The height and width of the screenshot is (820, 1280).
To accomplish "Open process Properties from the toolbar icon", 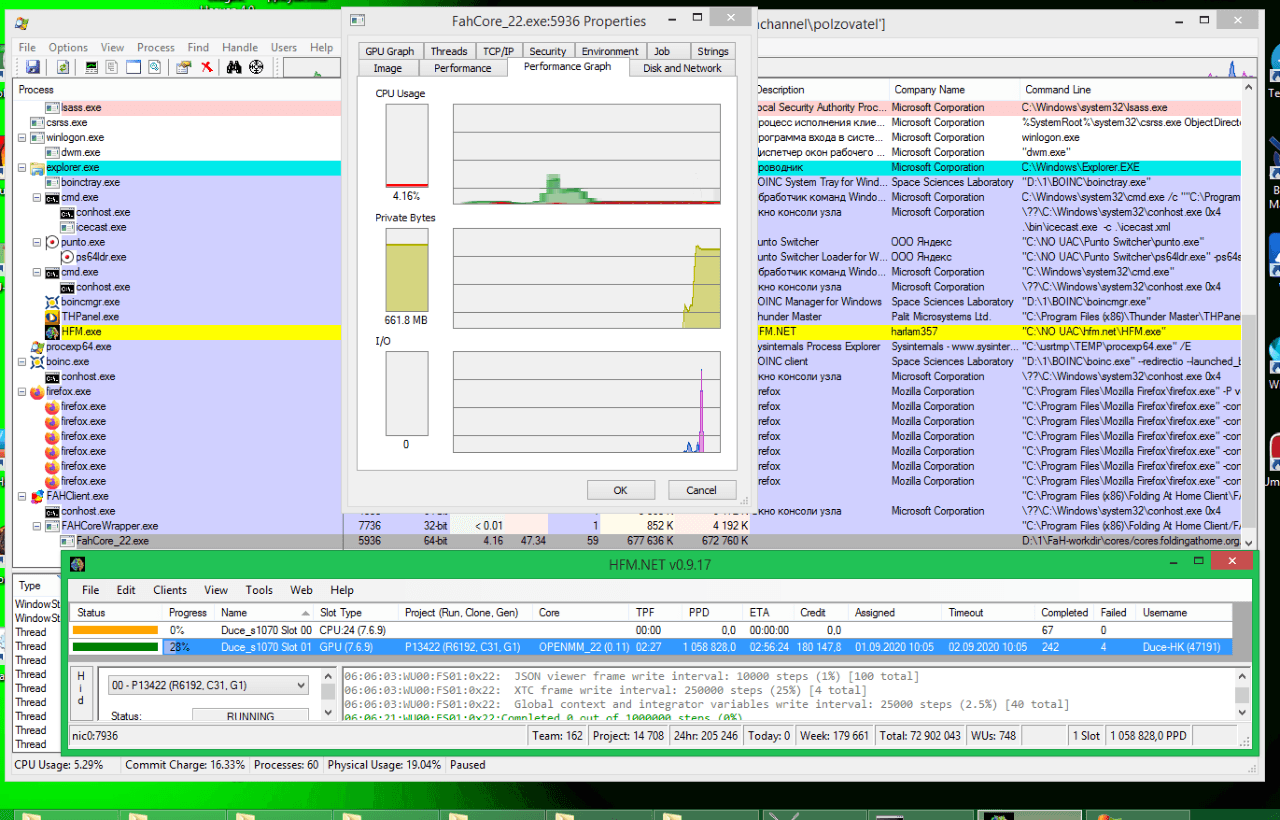I will point(184,67).
